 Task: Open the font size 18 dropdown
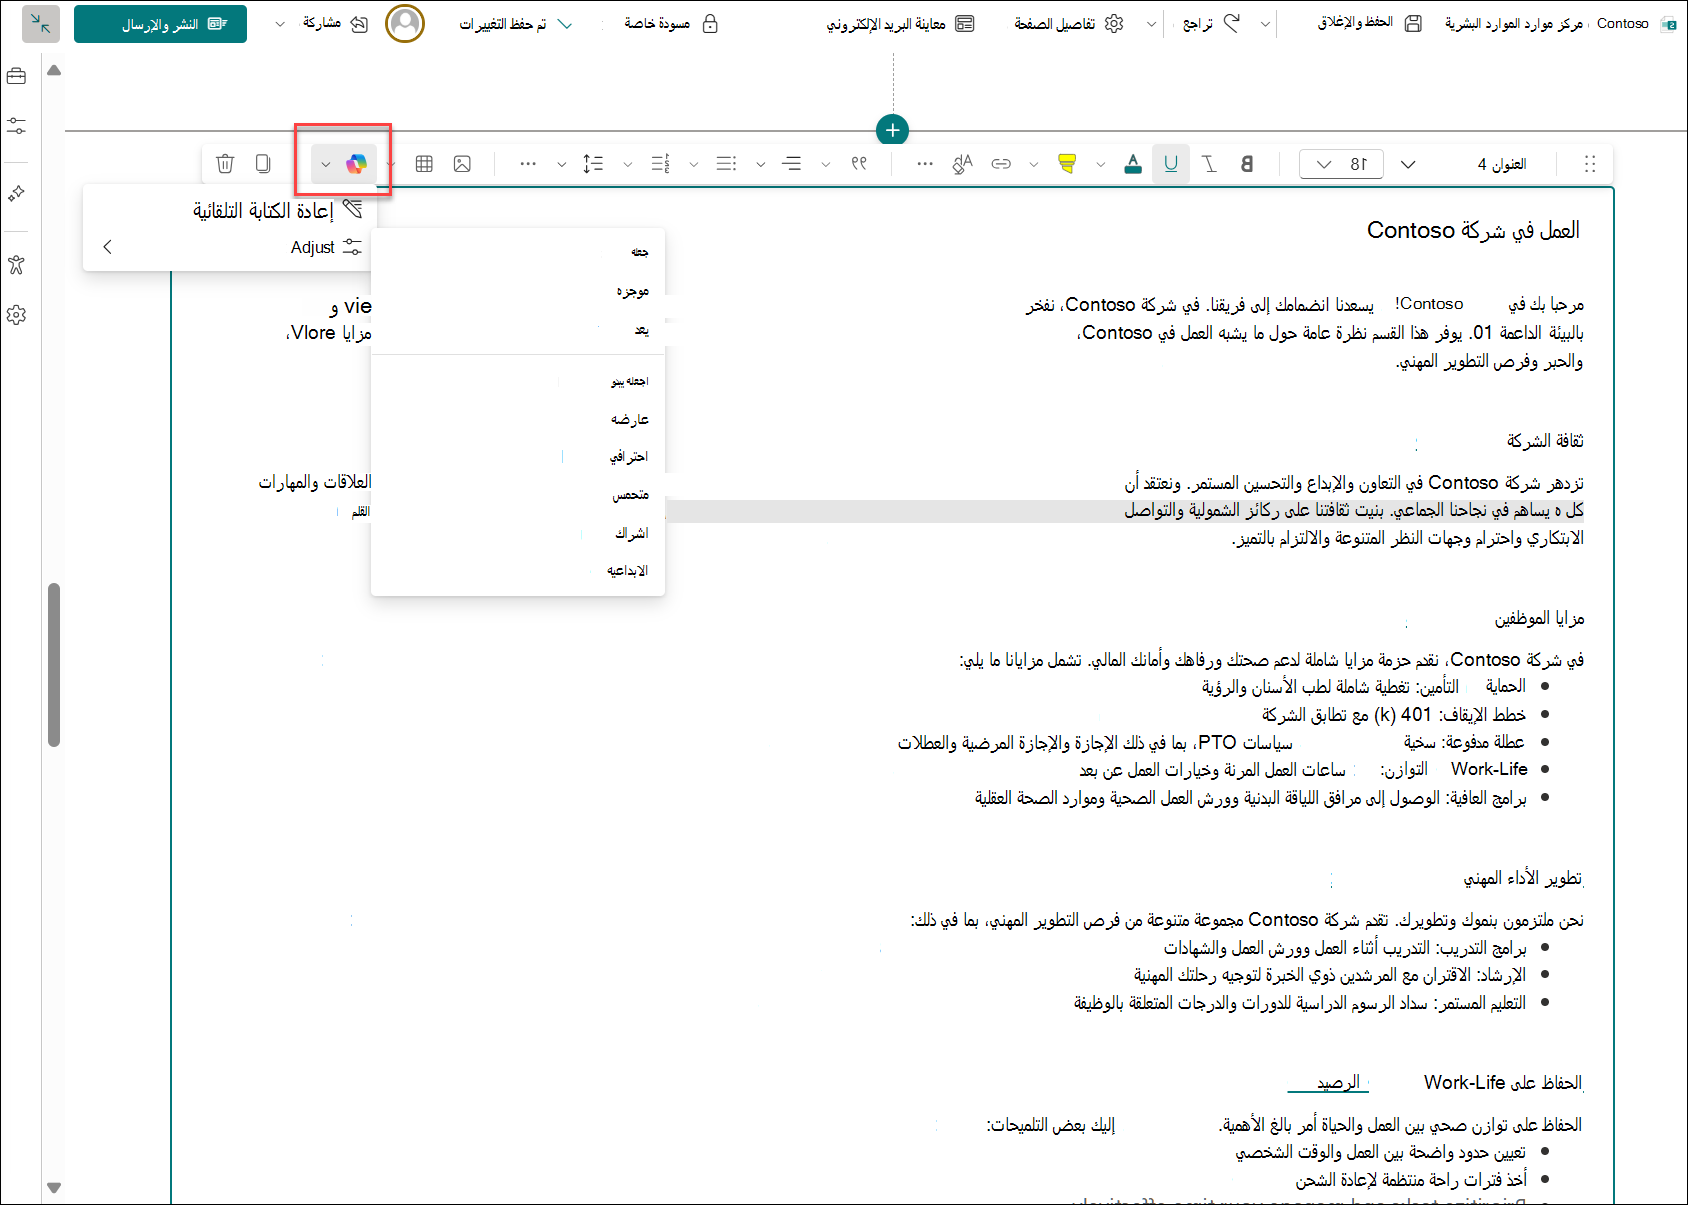[x=1341, y=164]
